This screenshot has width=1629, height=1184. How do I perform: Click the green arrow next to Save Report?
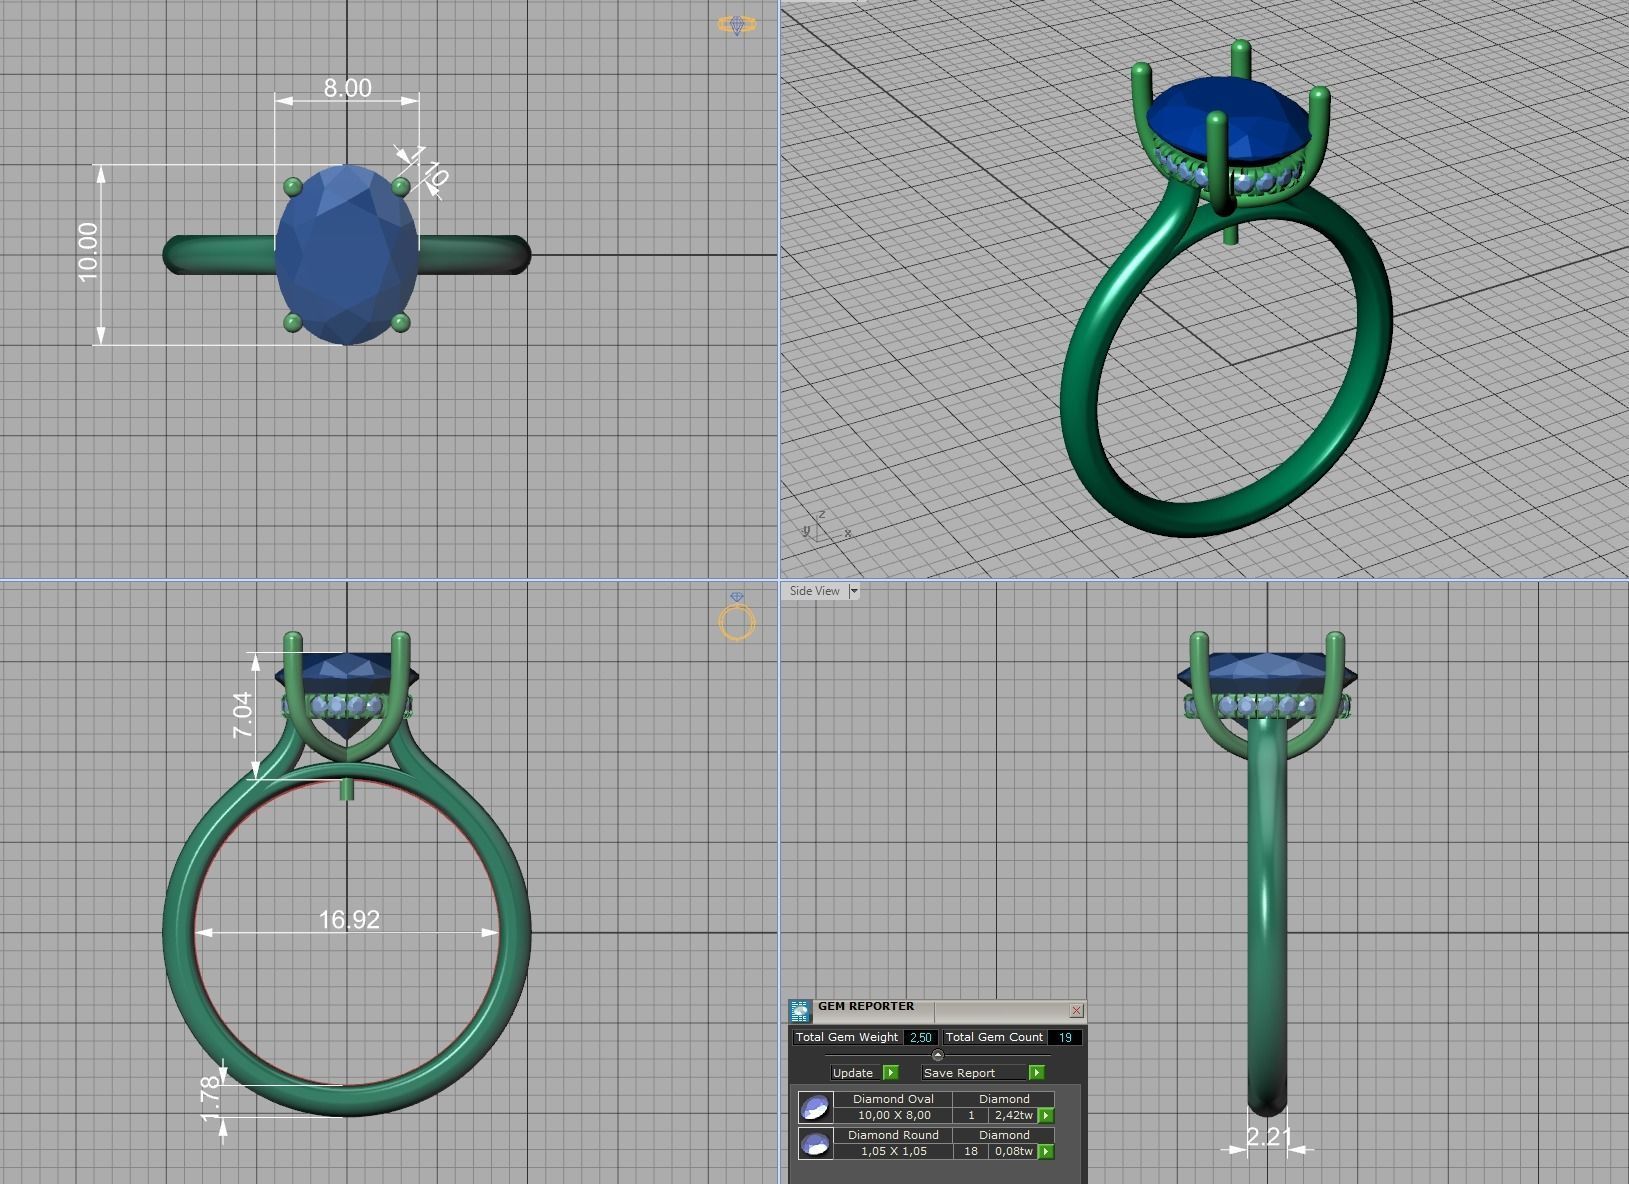coord(1036,1072)
